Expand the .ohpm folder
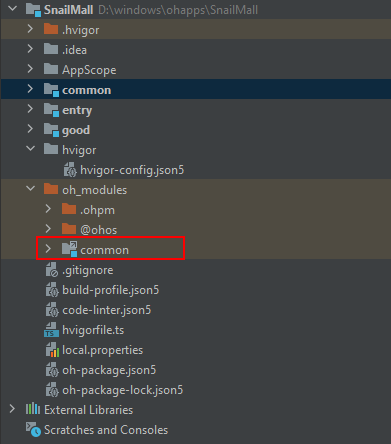Screen dimensions: 391x444 48,209
